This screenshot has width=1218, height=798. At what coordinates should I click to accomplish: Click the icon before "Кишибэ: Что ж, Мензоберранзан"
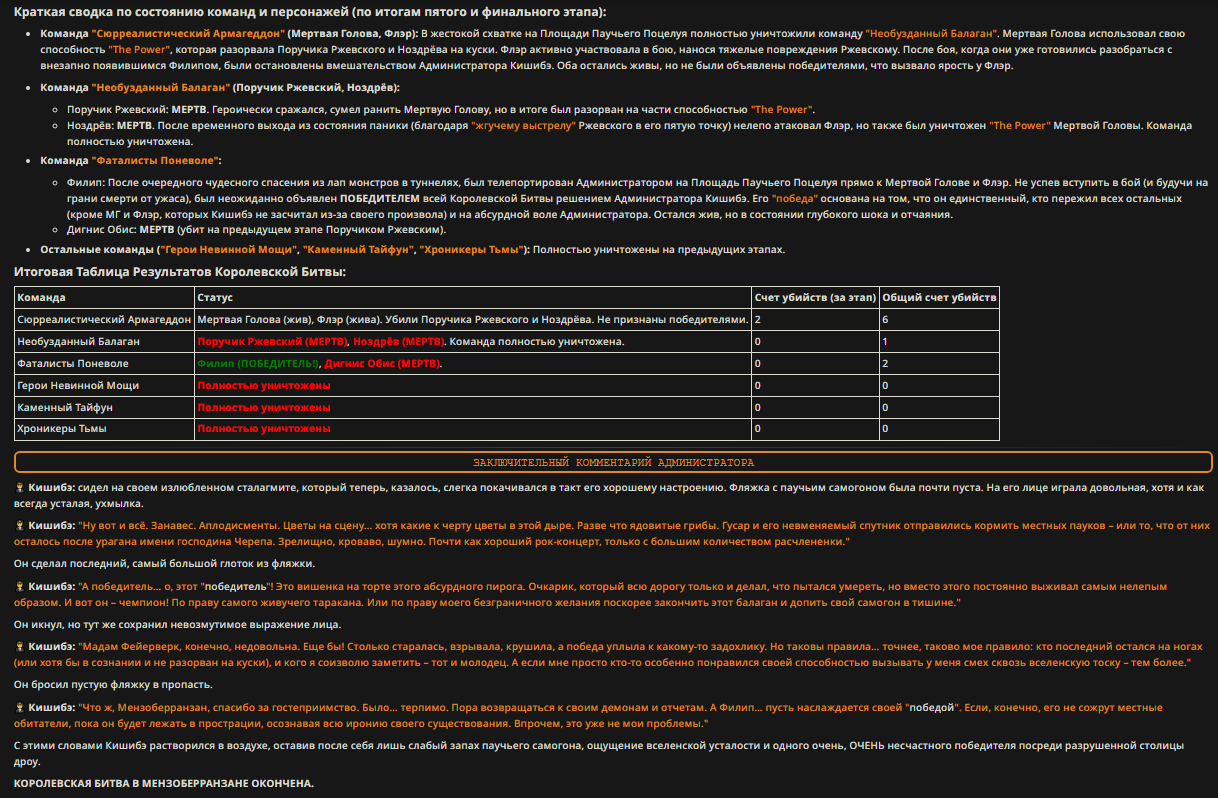[x=20, y=708]
